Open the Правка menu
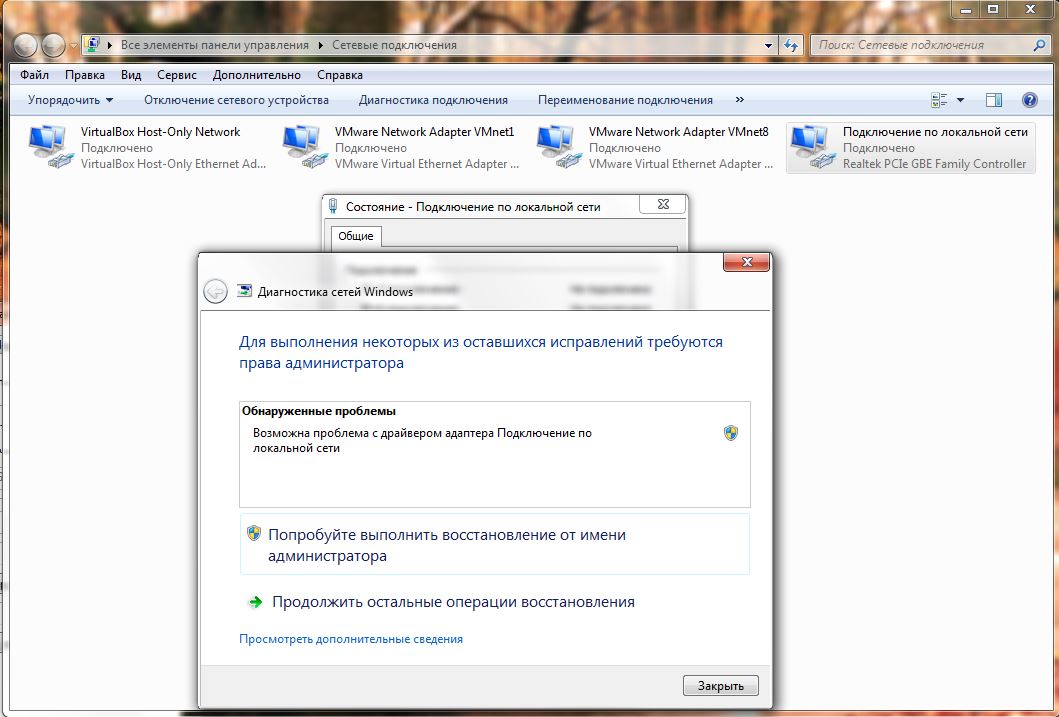 click(85, 75)
